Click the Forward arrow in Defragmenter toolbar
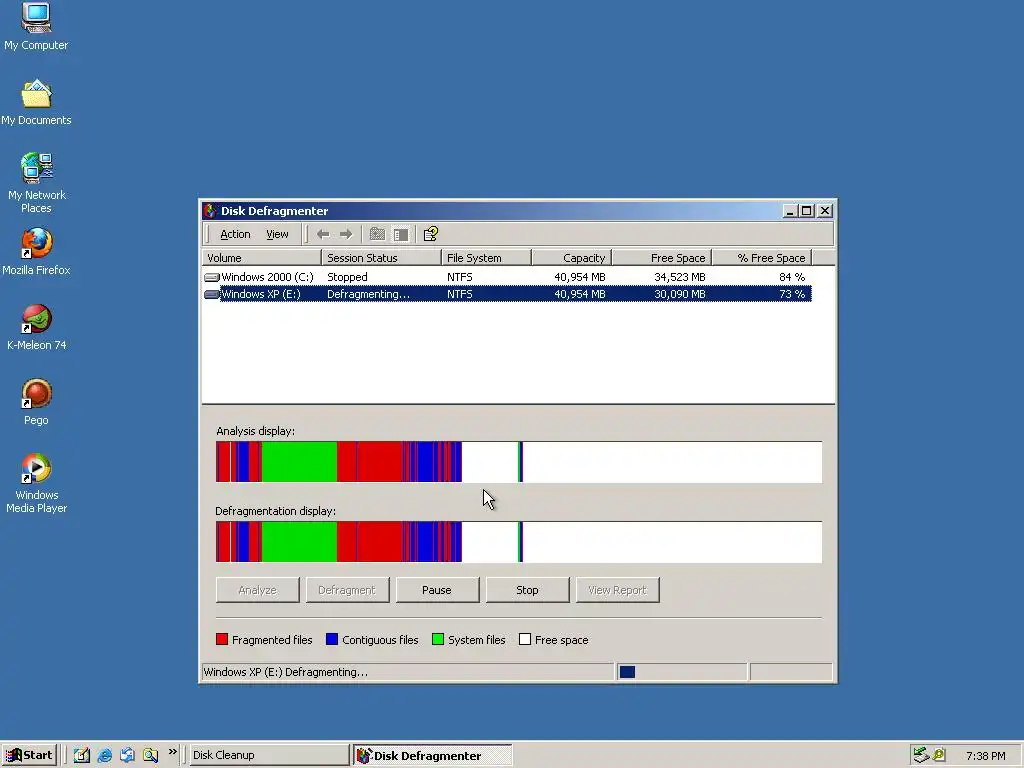 pos(346,234)
